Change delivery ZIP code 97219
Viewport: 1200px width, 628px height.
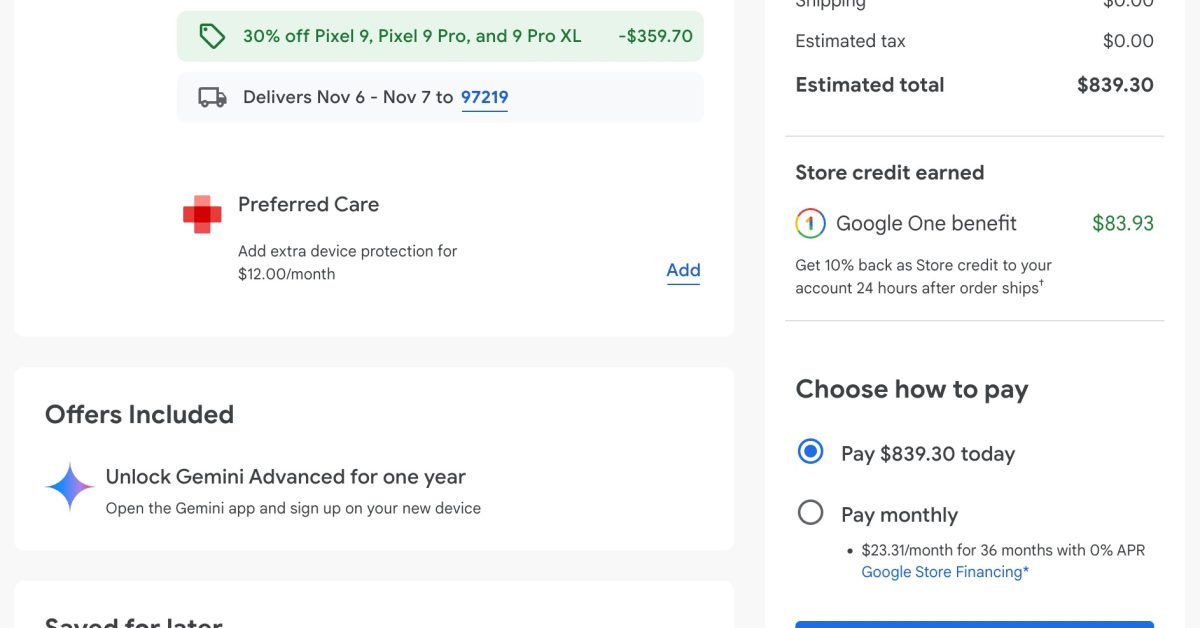tap(484, 97)
